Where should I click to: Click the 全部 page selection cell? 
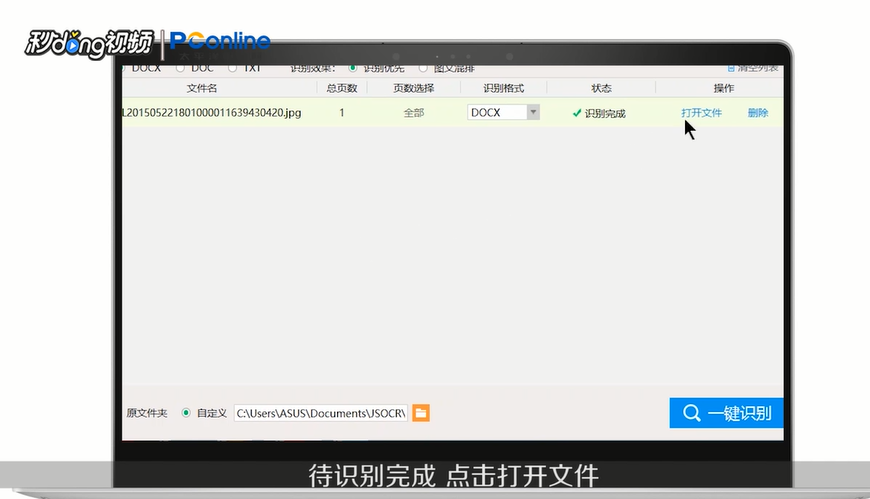(413, 113)
